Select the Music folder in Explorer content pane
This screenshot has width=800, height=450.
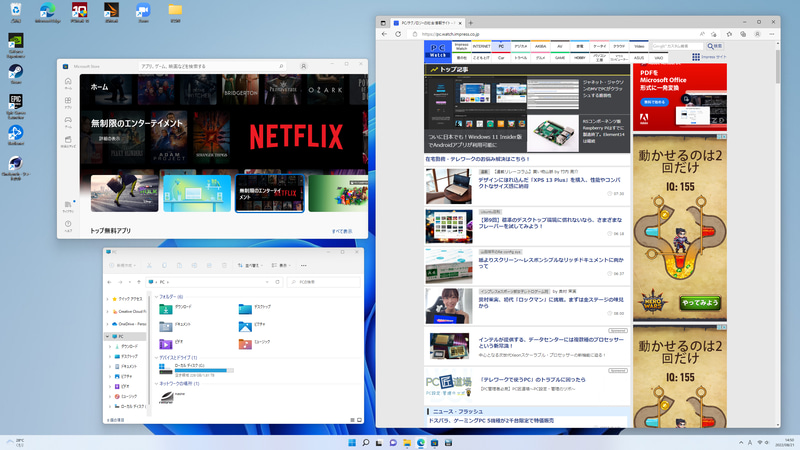(x=254, y=343)
